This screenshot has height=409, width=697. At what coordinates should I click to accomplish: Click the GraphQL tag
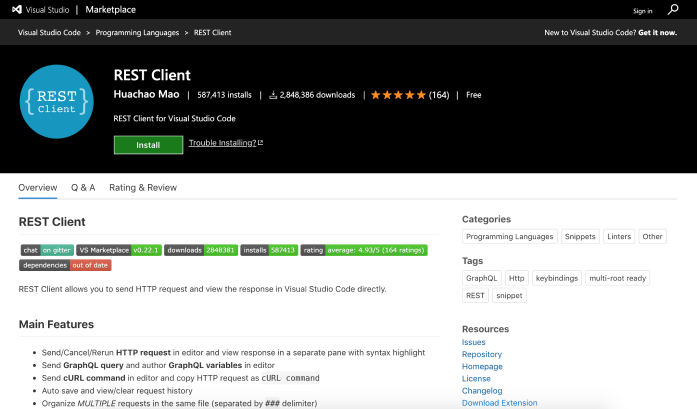(x=481, y=278)
